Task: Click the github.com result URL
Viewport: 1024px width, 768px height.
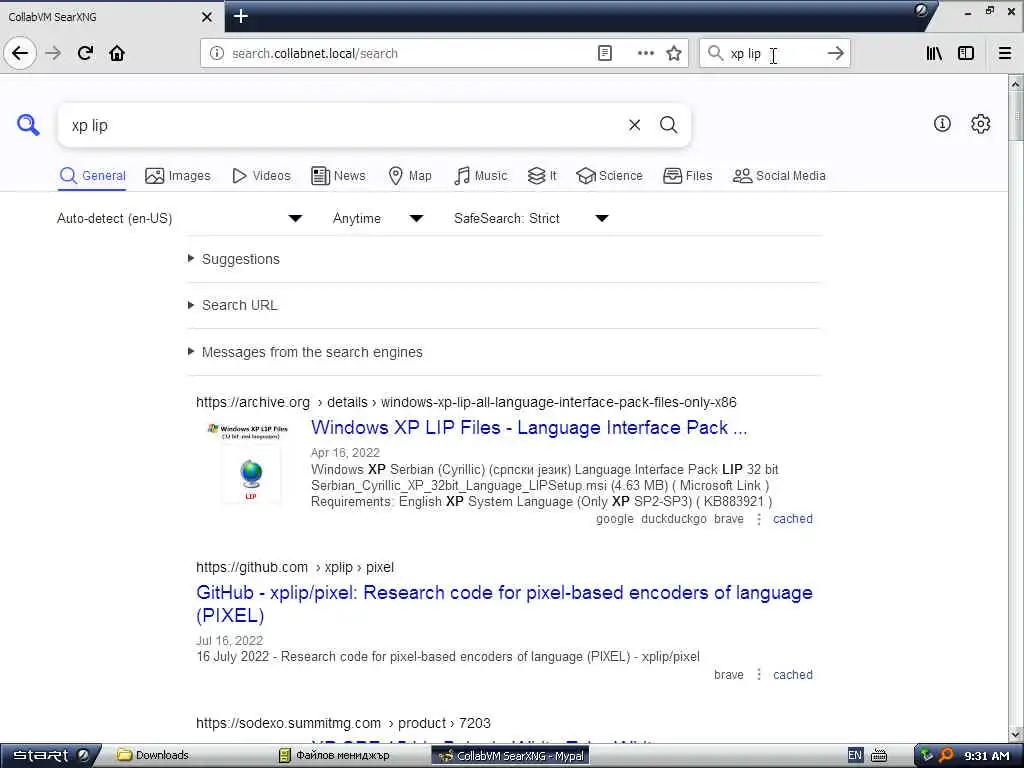Action: click(295, 568)
